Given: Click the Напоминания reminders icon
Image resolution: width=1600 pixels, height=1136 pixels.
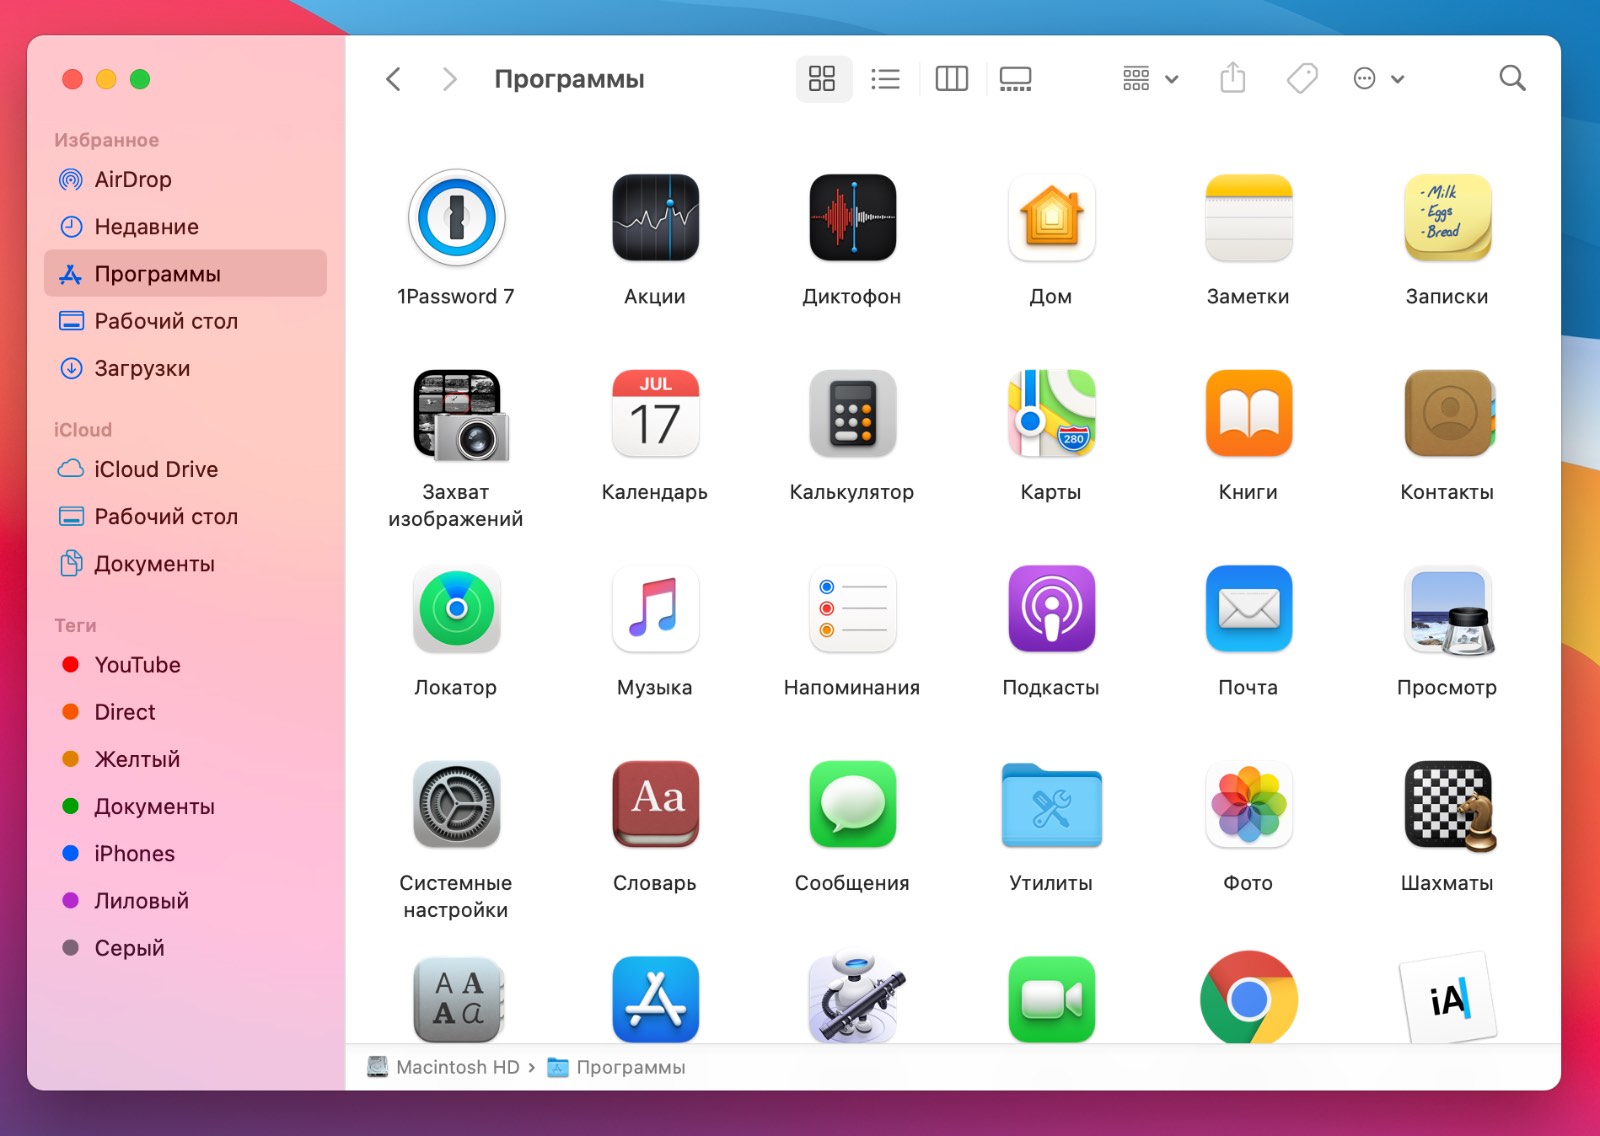Looking at the screenshot, I should 852,609.
